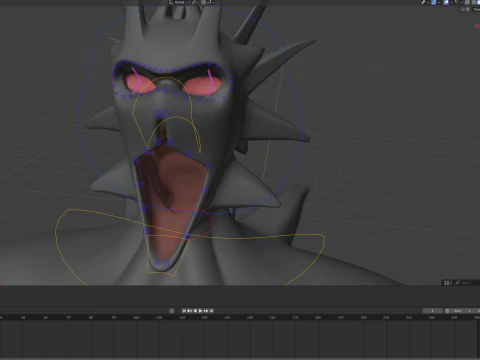Click frame 60 on the timeline ruler
This screenshot has width=480, height=360.
coord(46,318)
